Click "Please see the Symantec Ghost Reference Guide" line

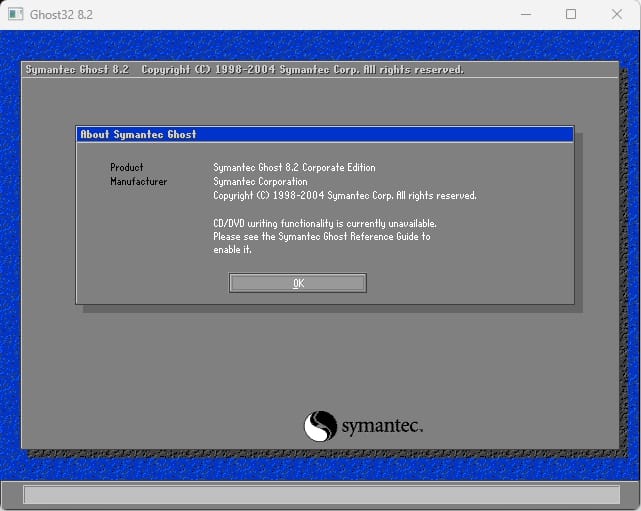pos(322,236)
